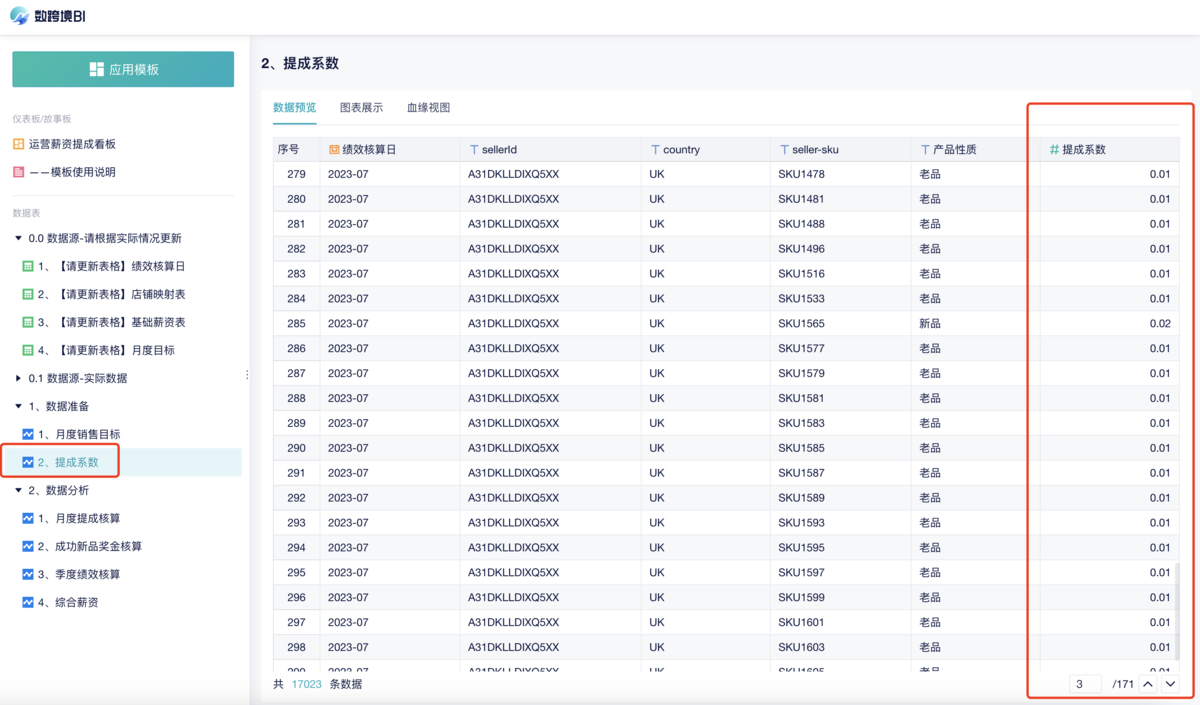Open the 运营薪资提成看板 dashboard
The height and width of the screenshot is (705, 1200).
click(x=72, y=144)
